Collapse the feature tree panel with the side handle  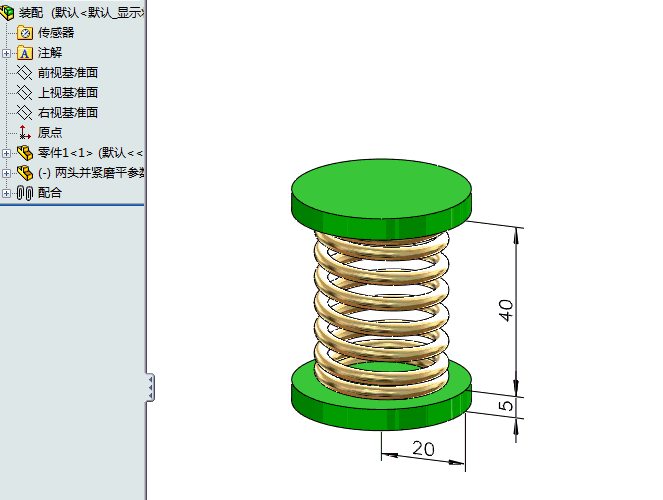click(151, 387)
